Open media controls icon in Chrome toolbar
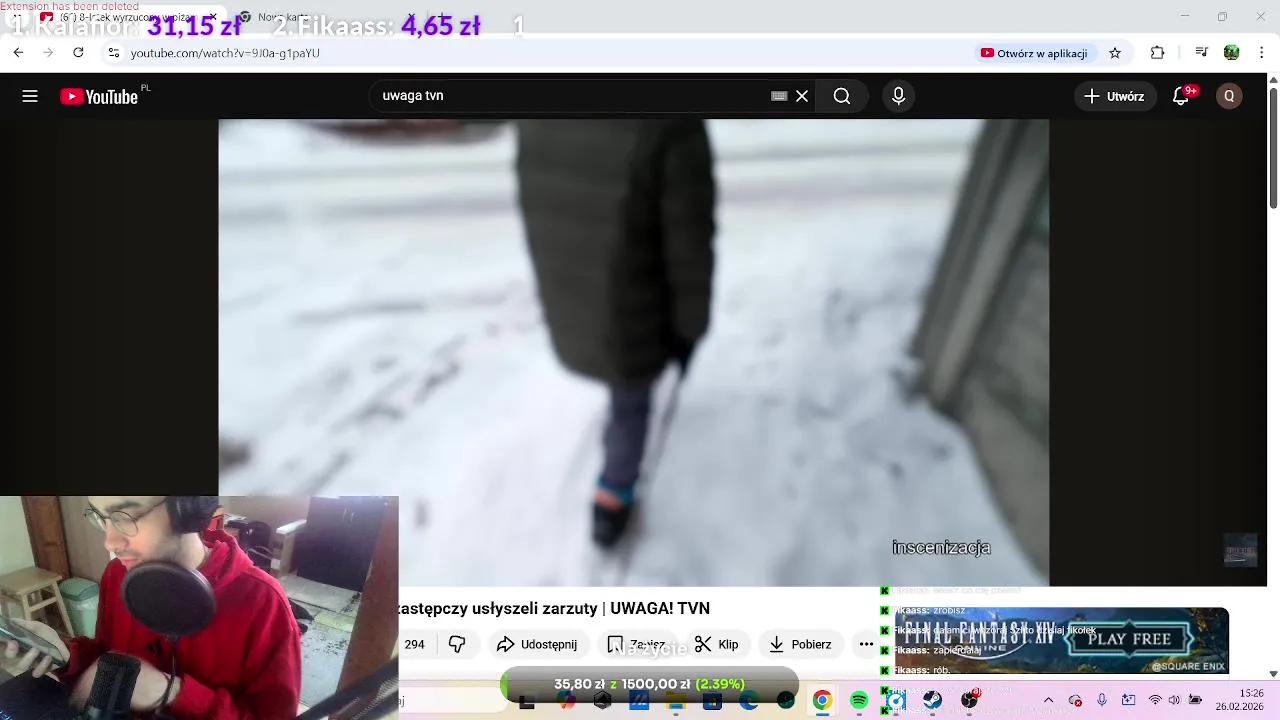The image size is (1280, 720). (x=1202, y=53)
